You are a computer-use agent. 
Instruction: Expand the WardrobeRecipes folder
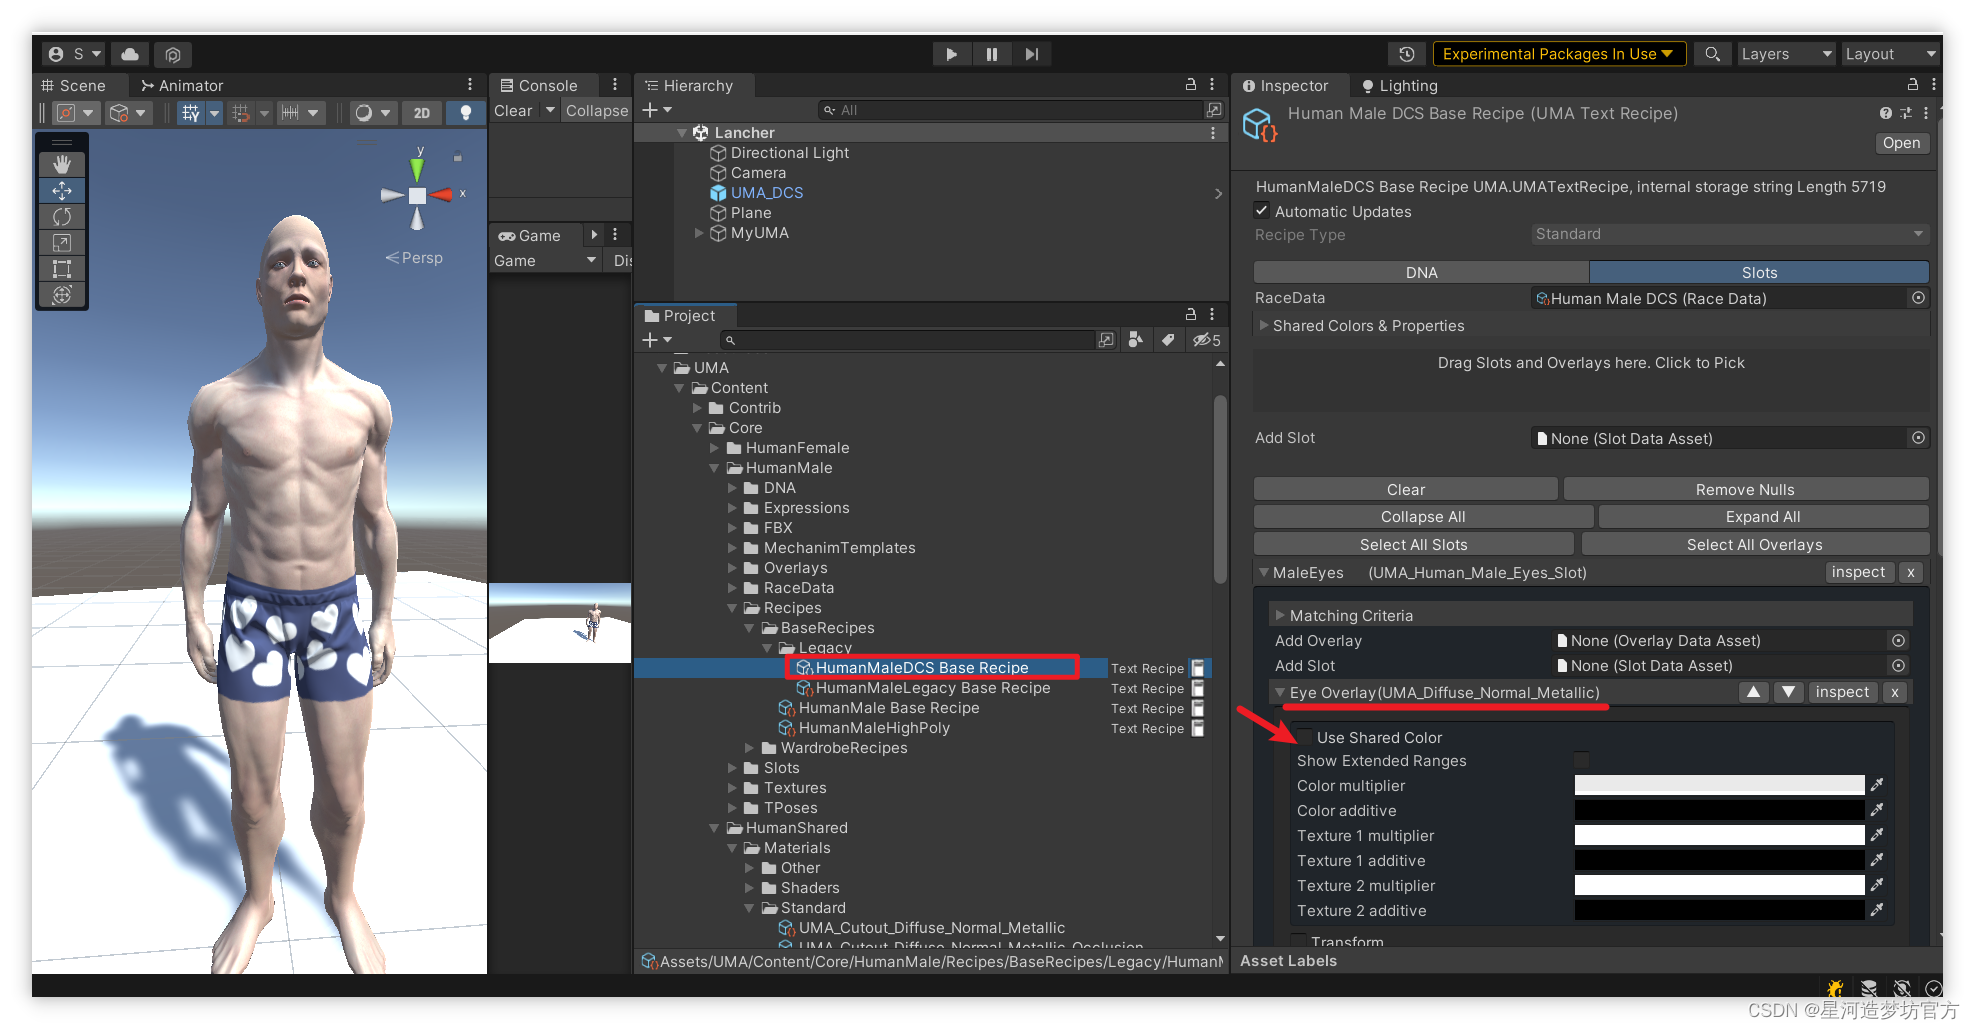[750, 748]
